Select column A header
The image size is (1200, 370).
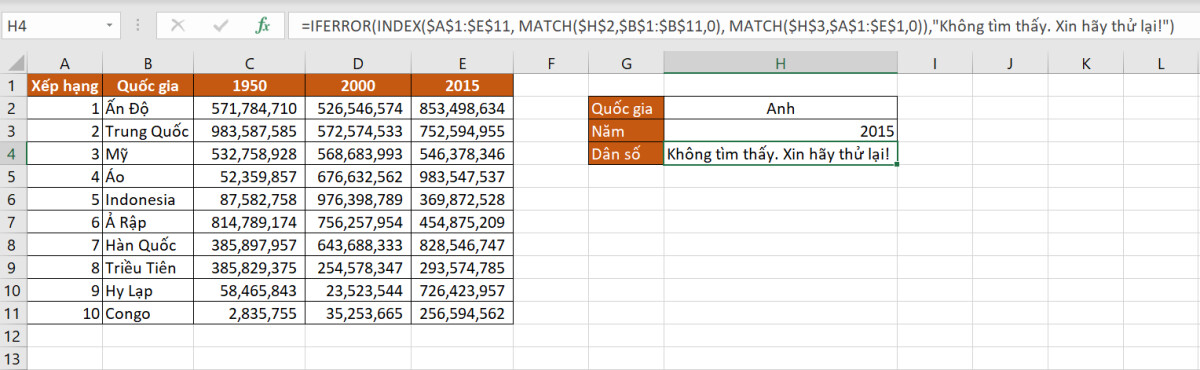65,64
